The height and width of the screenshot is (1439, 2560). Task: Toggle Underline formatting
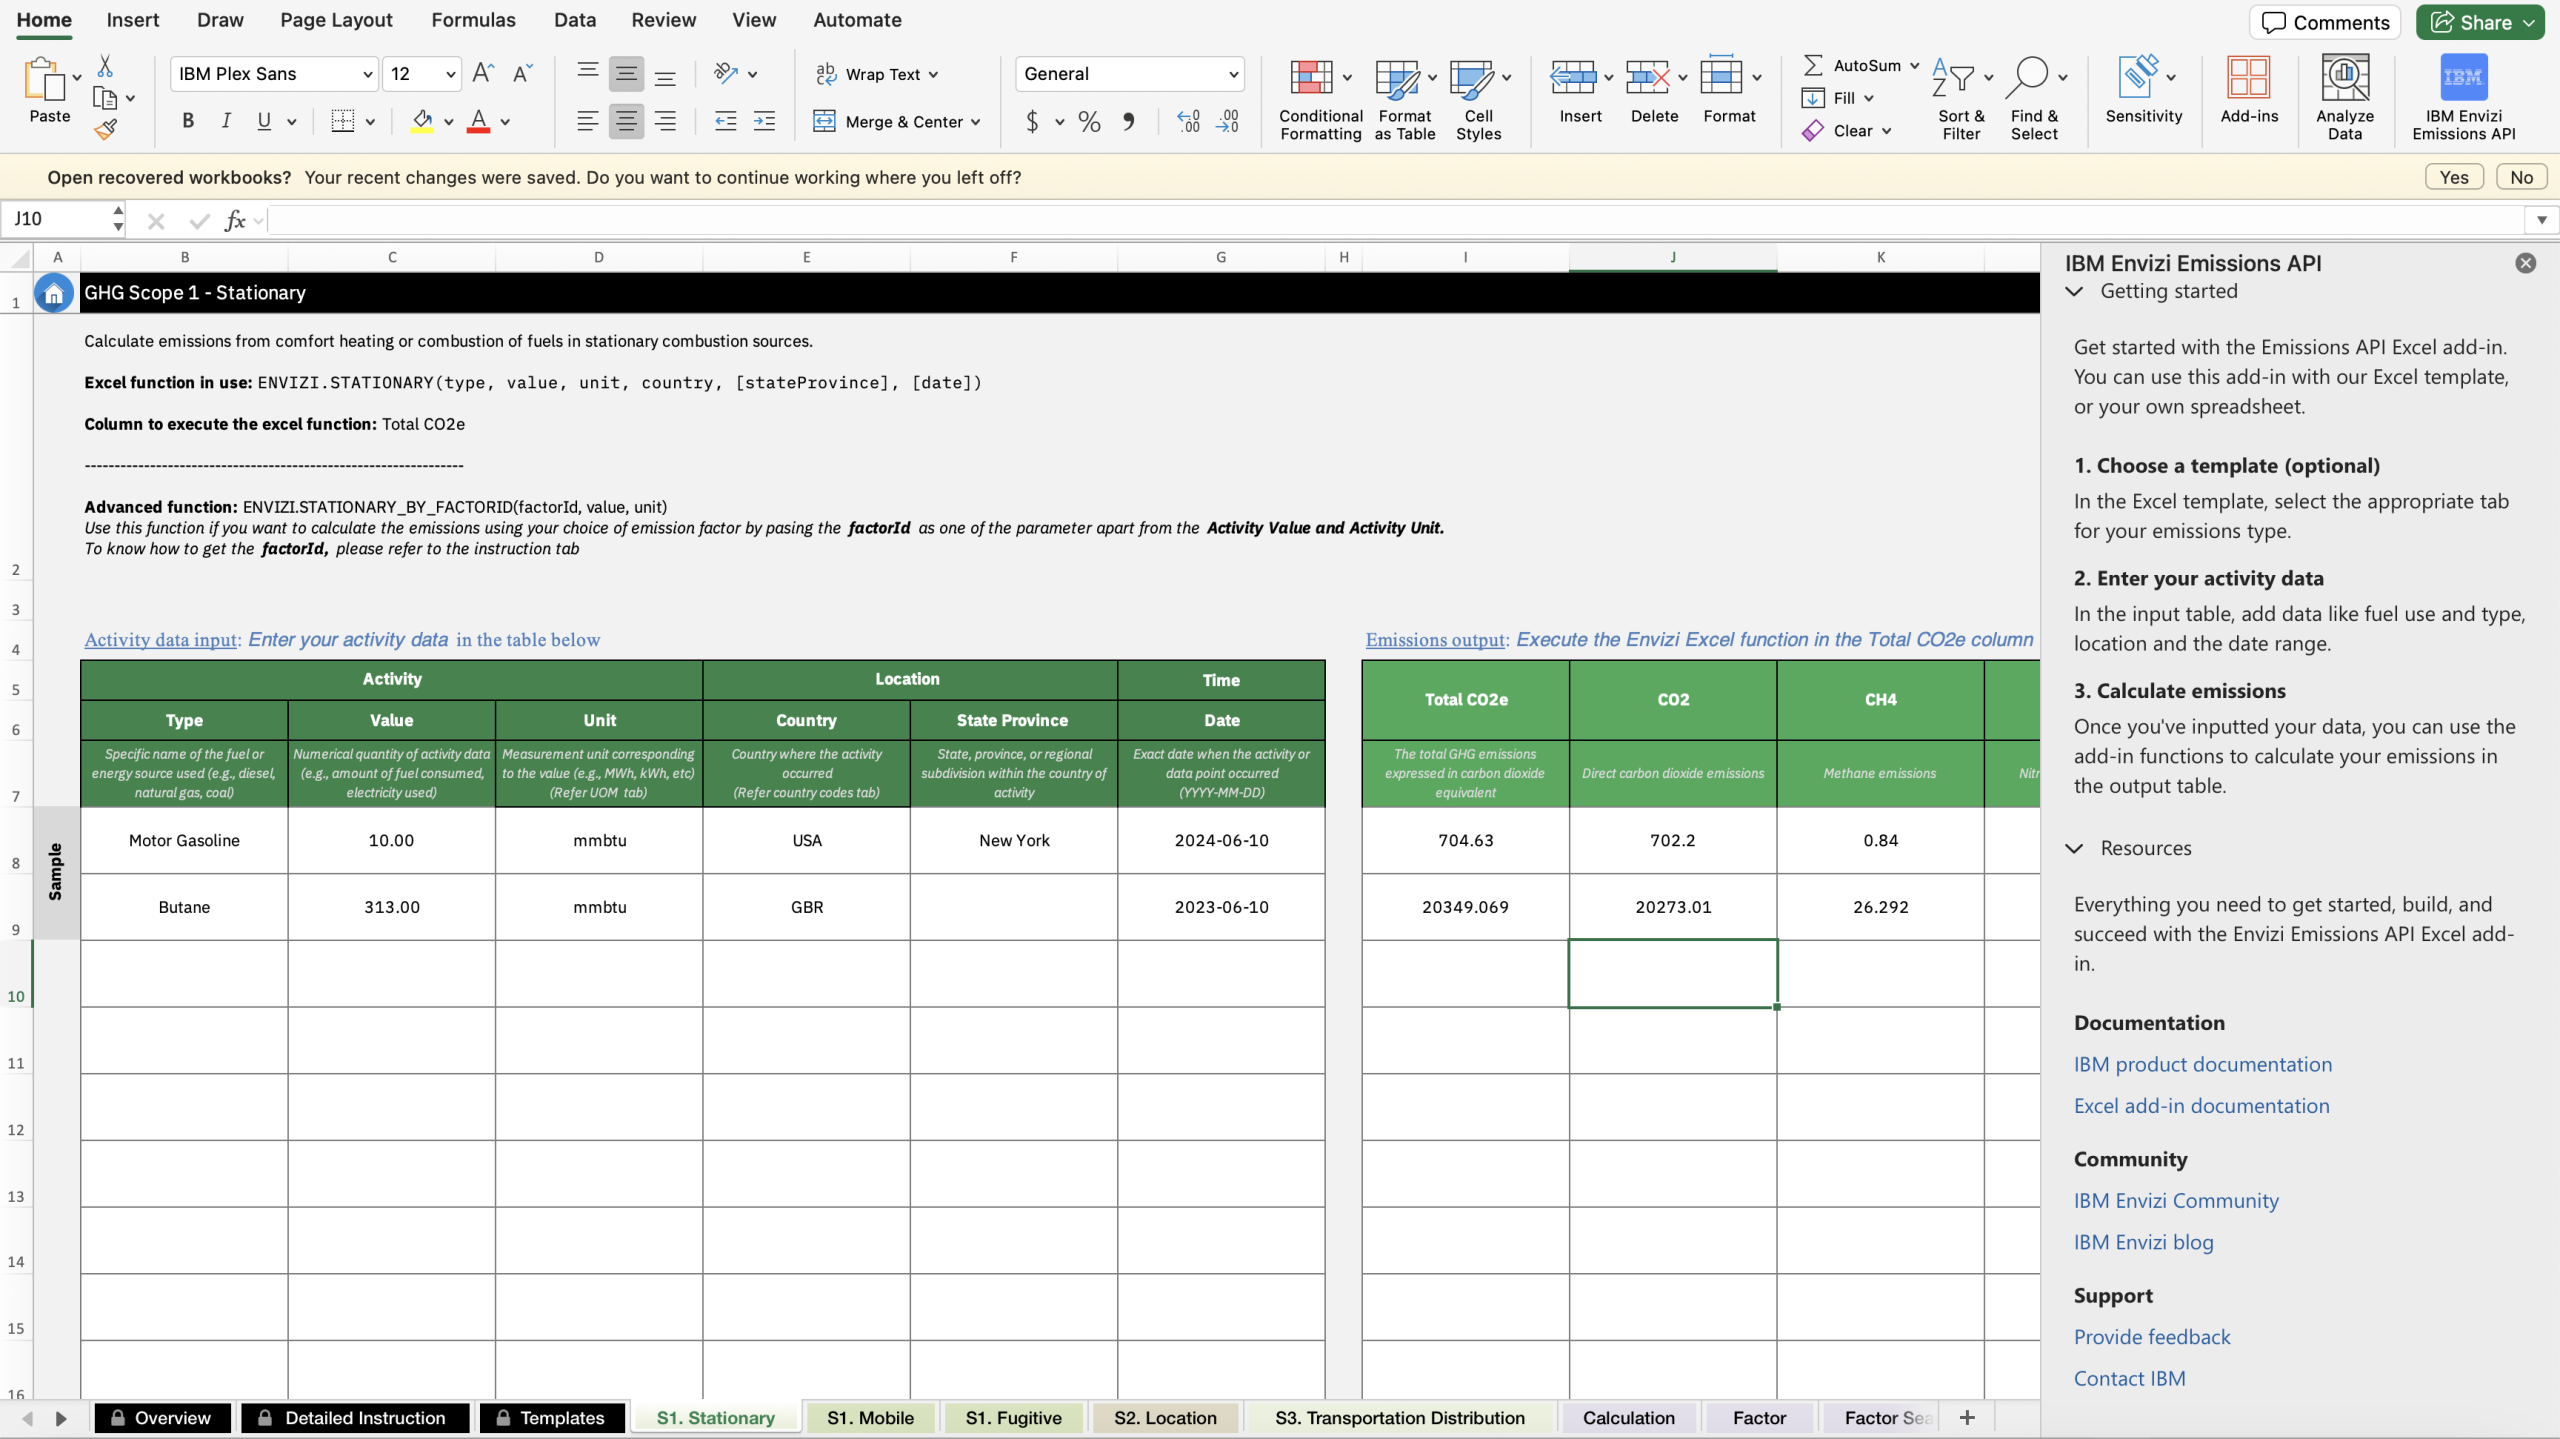(x=264, y=121)
